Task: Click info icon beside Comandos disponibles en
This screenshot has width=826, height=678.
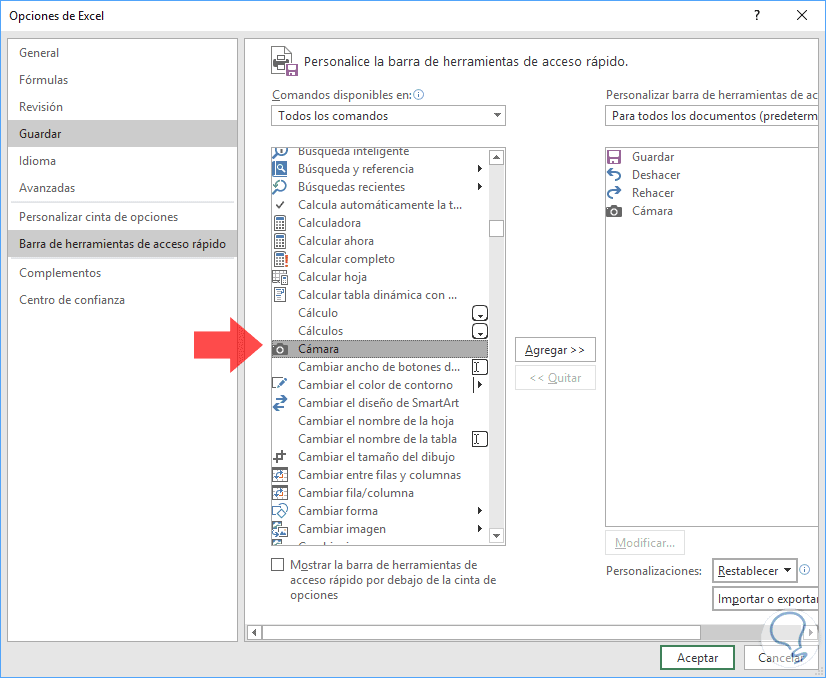Action: point(419,95)
